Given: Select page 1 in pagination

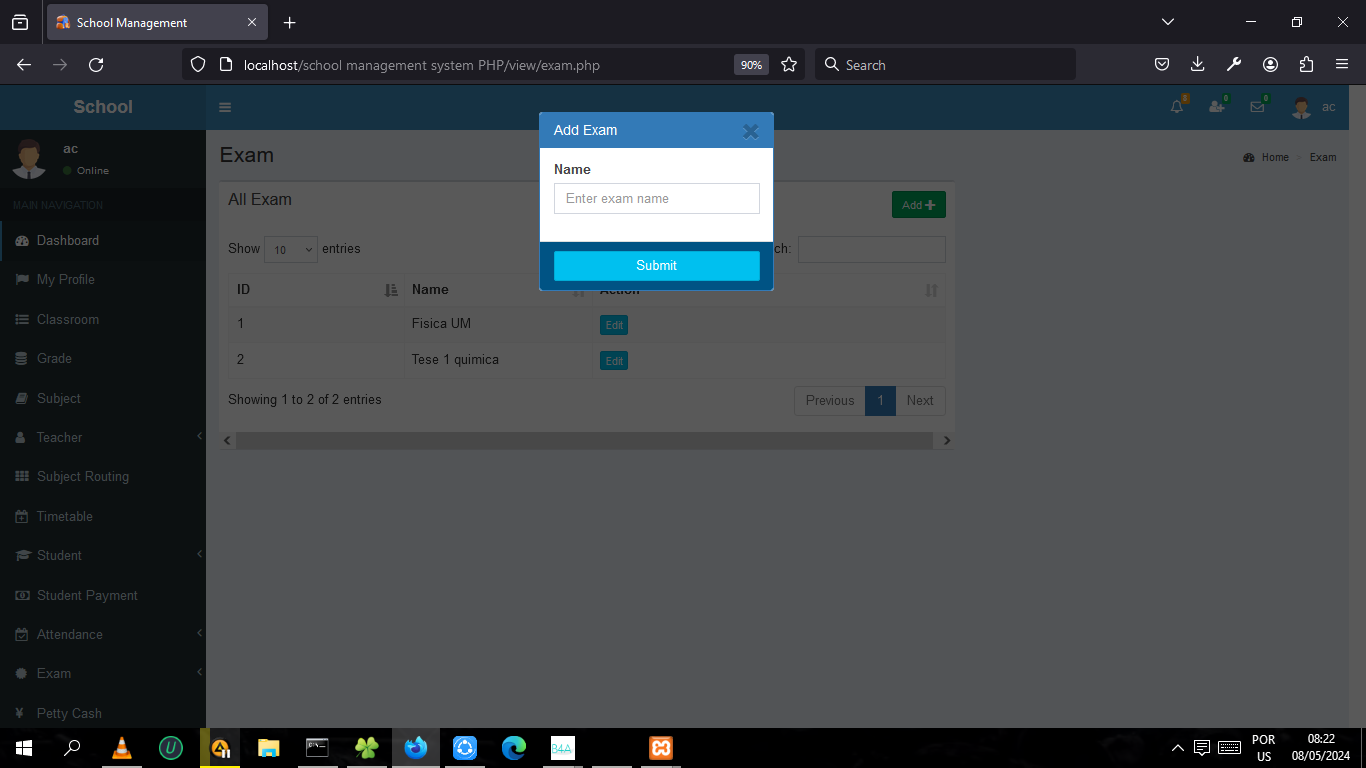Looking at the screenshot, I should point(880,401).
